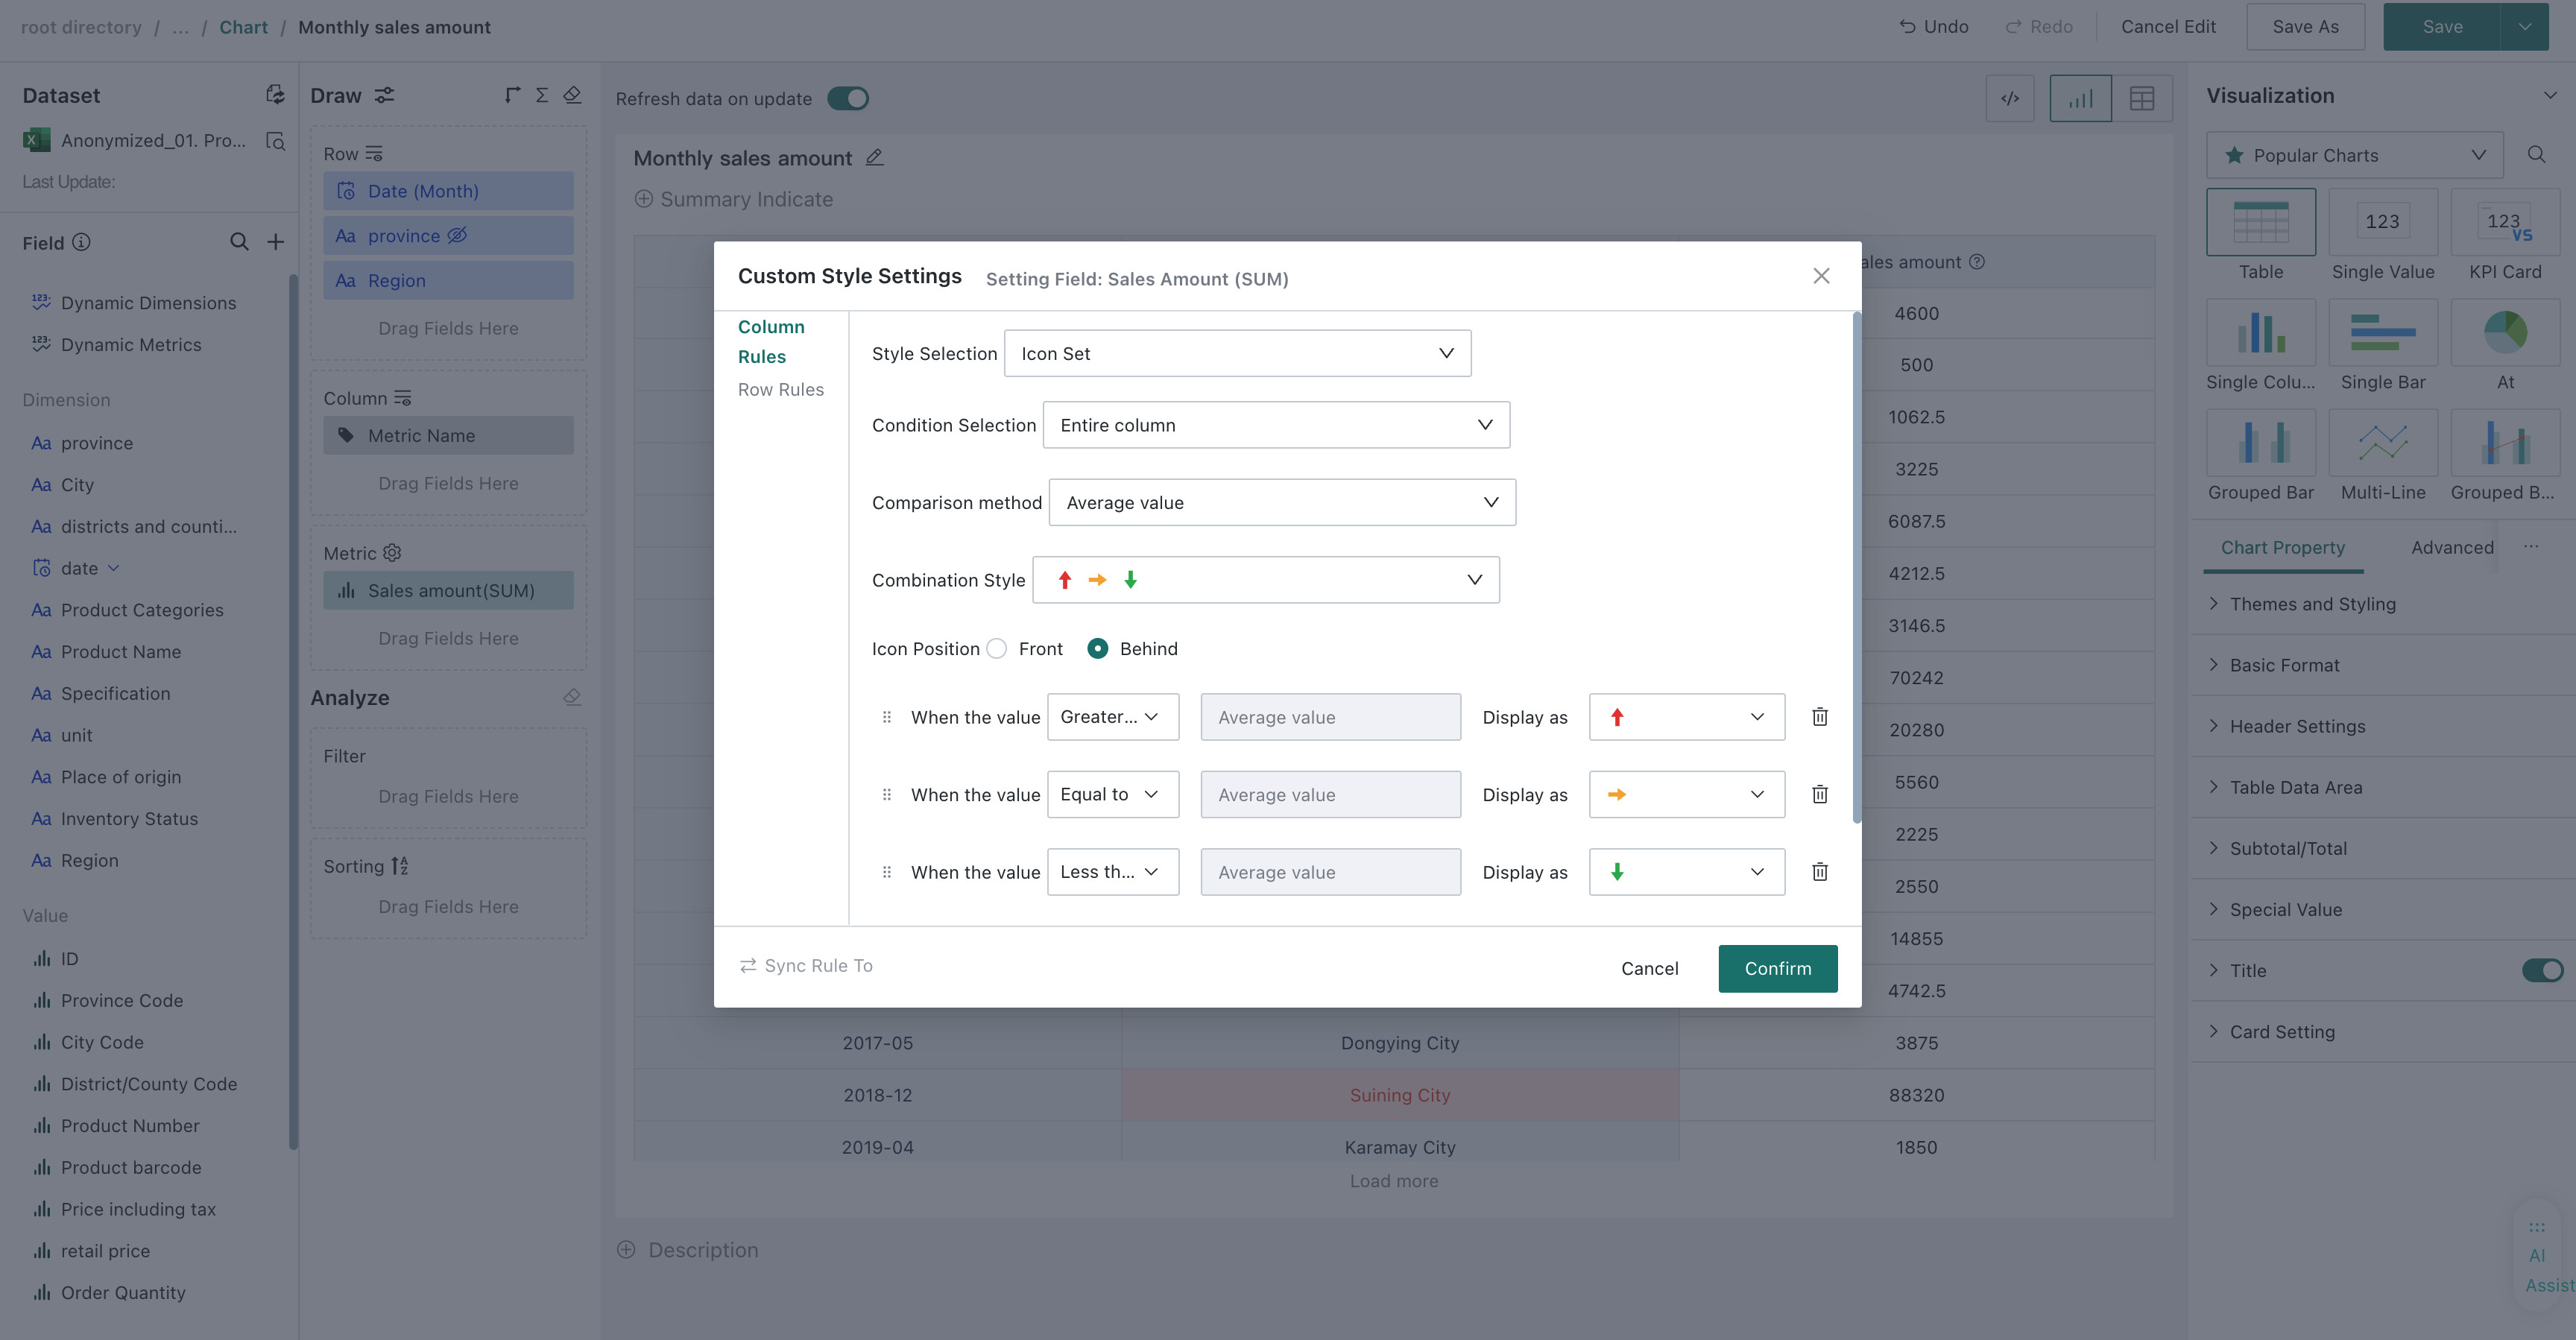Click the sum sigma icon in Draw
Image resolution: width=2576 pixels, height=1340 pixels.
pyautogui.click(x=542, y=95)
